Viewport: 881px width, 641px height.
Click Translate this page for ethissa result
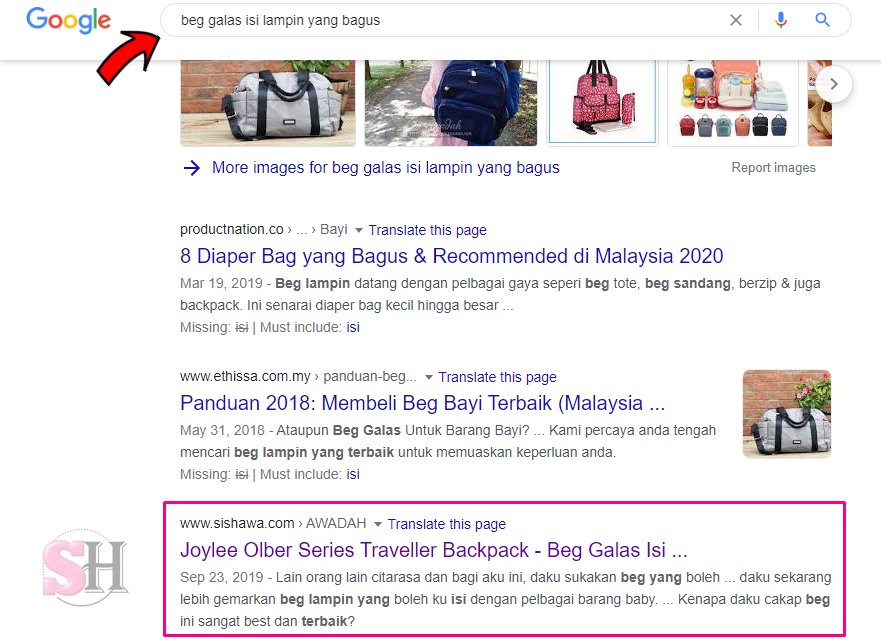497,377
